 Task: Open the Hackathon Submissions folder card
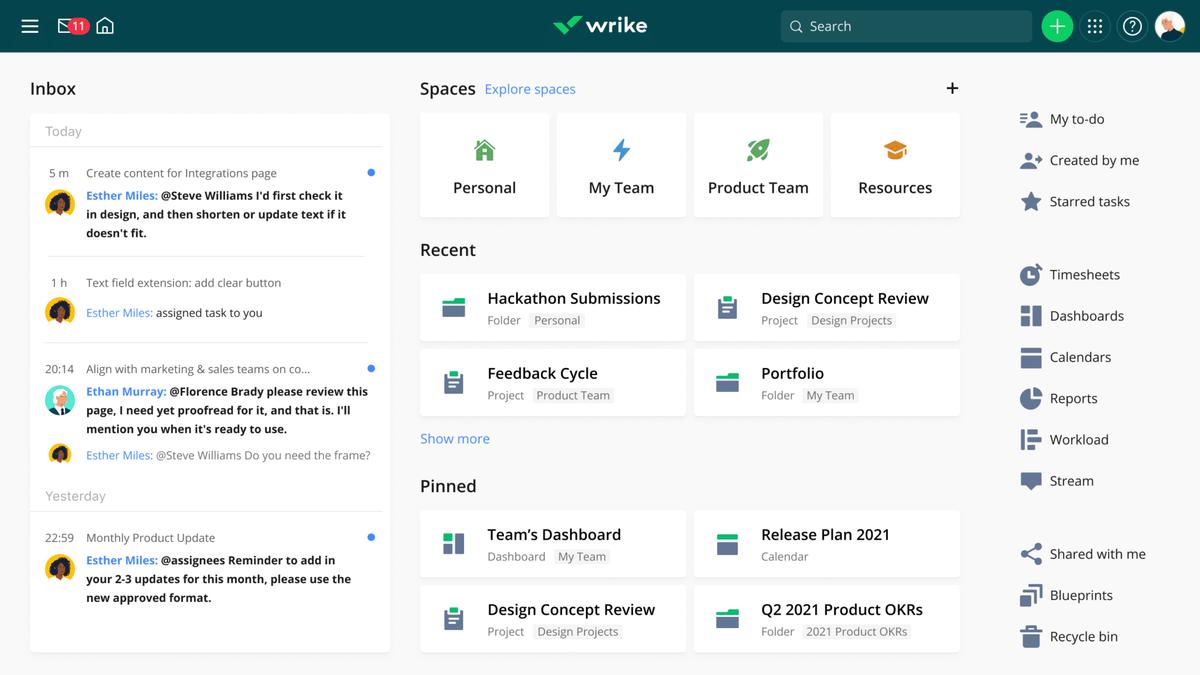tap(553, 308)
